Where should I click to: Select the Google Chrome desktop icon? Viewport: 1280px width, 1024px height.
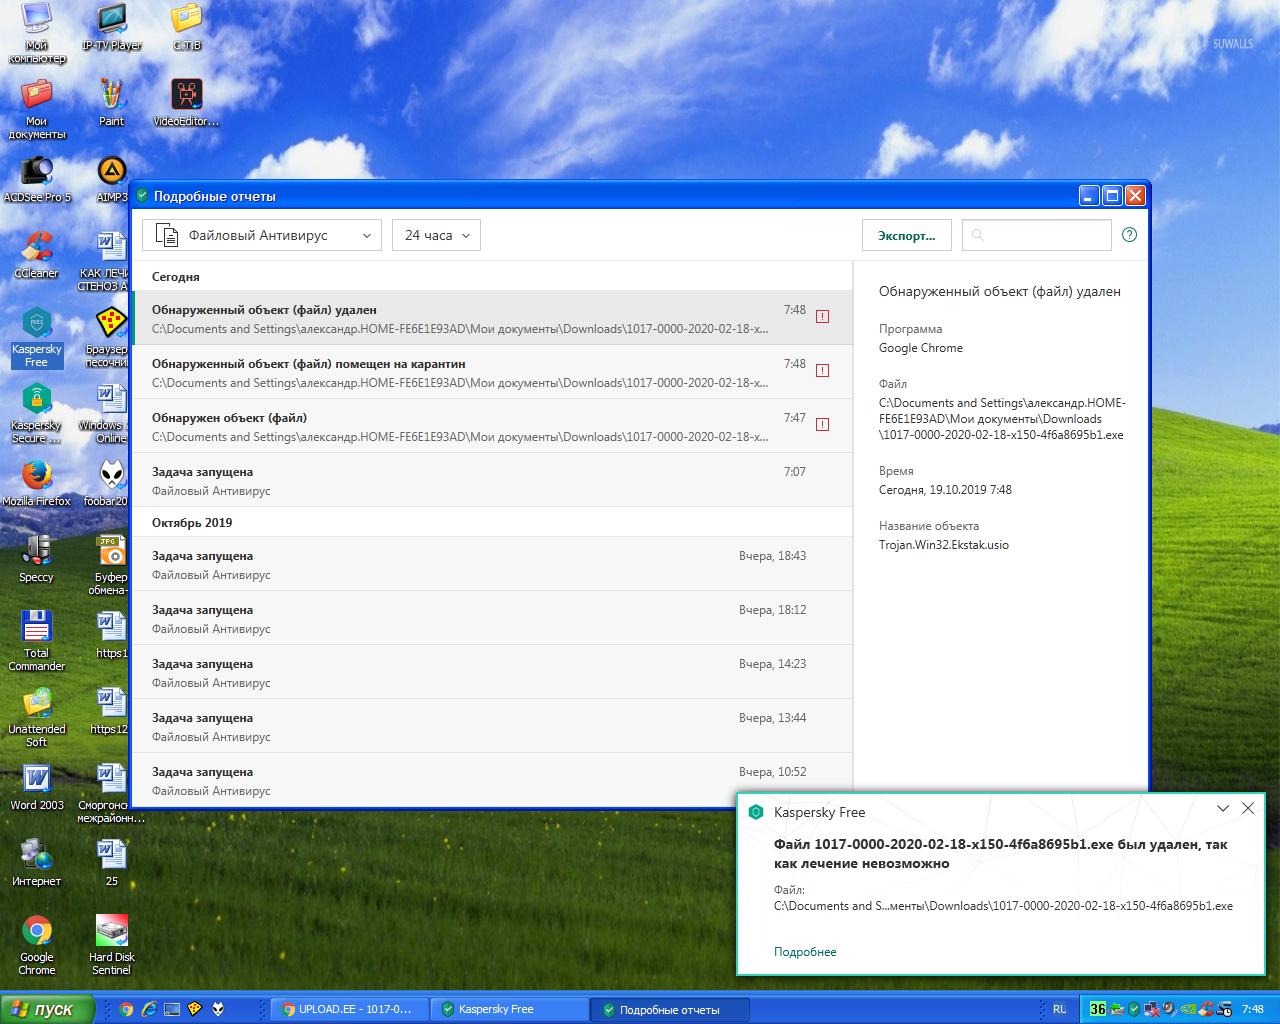tap(37, 945)
